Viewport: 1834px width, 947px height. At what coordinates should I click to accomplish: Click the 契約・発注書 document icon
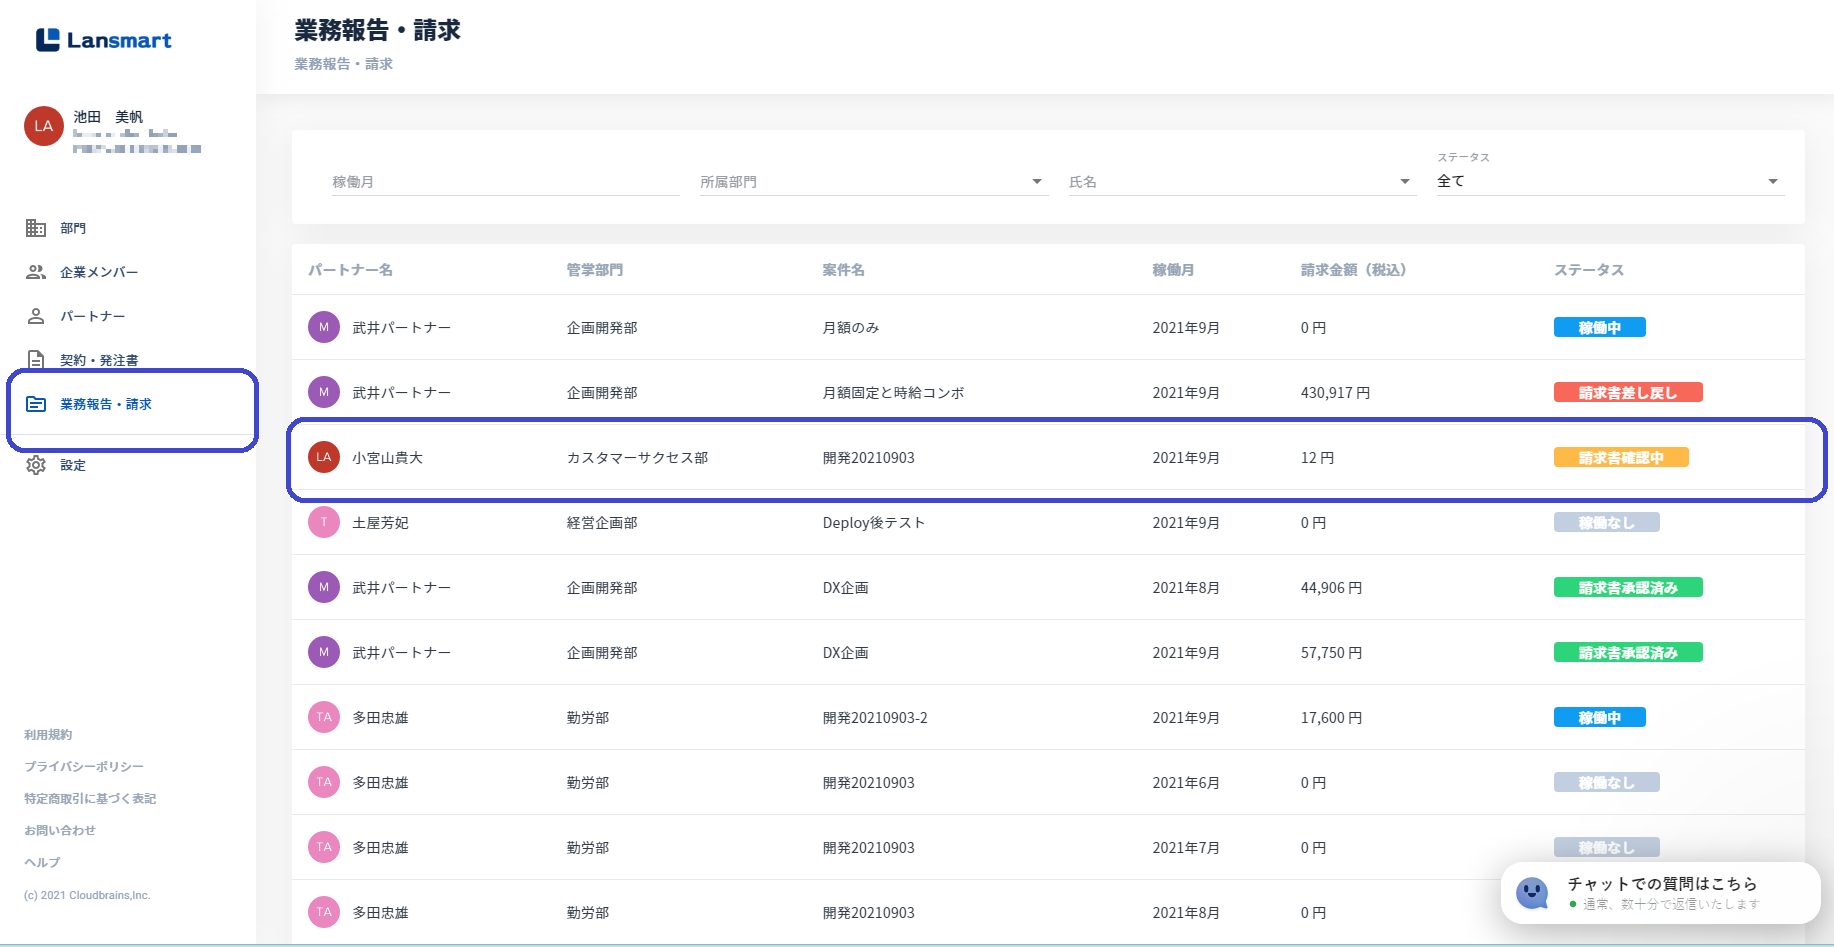(x=36, y=360)
